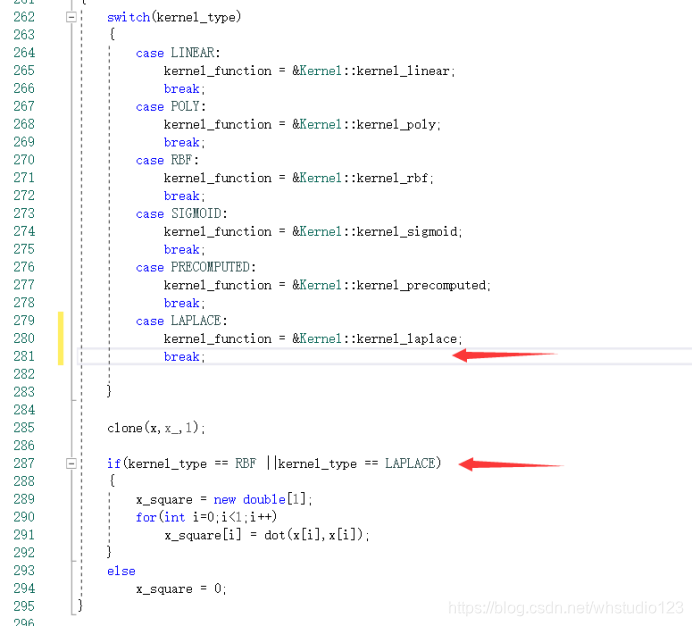Click the 'break;' statement on line 269
The height and width of the screenshot is (626, 693).
click(184, 142)
